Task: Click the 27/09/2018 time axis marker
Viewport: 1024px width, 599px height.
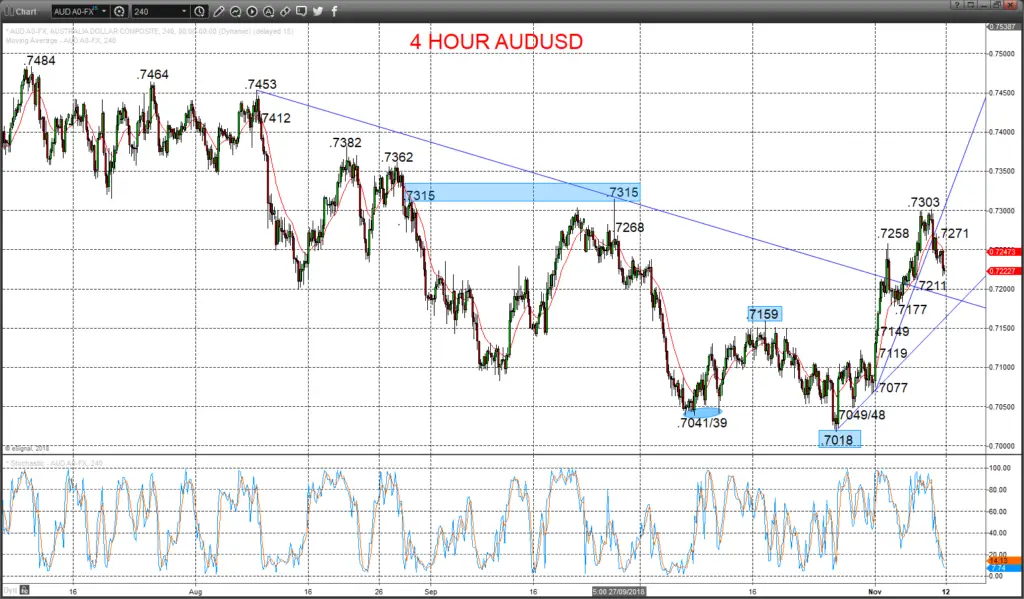Action: (x=618, y=591)
